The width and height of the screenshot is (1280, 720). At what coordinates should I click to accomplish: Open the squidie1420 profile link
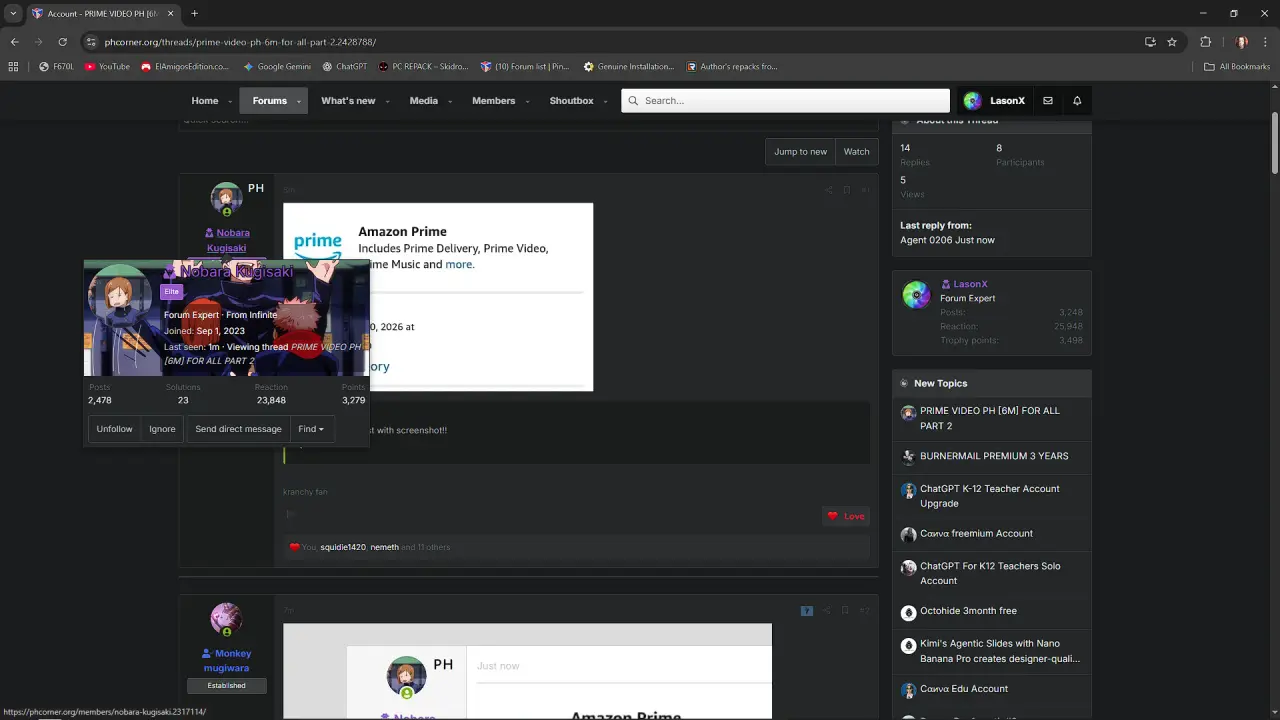(x=343, y=547)
